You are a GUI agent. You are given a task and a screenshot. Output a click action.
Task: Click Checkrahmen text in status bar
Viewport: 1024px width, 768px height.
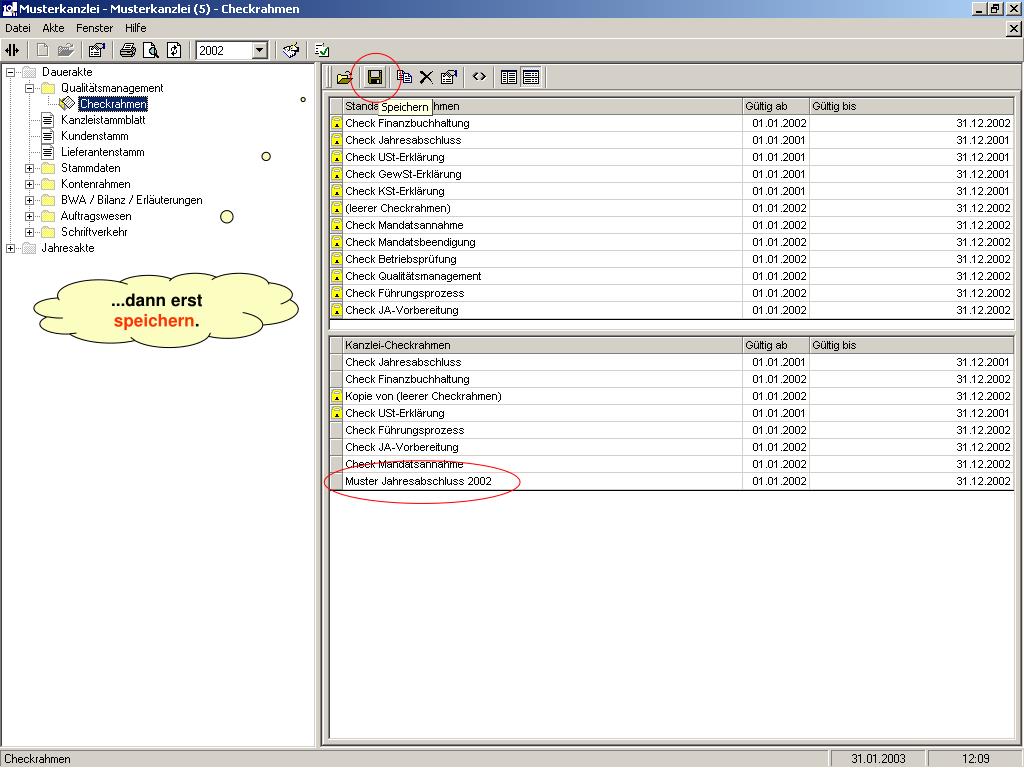point(37,759)
